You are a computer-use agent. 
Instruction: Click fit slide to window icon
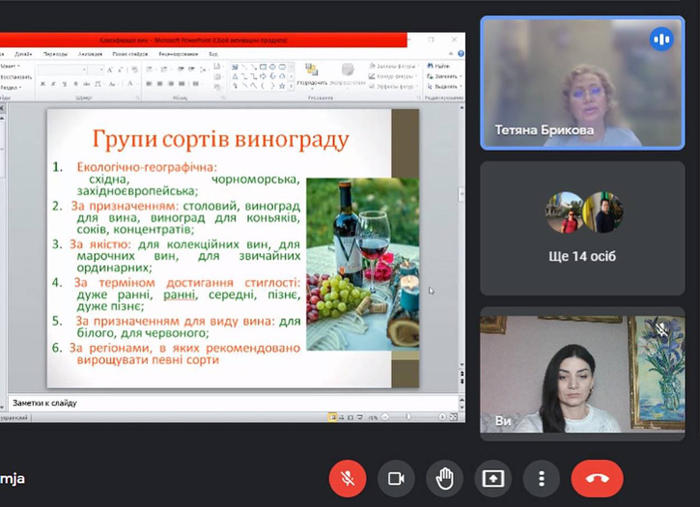454,417
